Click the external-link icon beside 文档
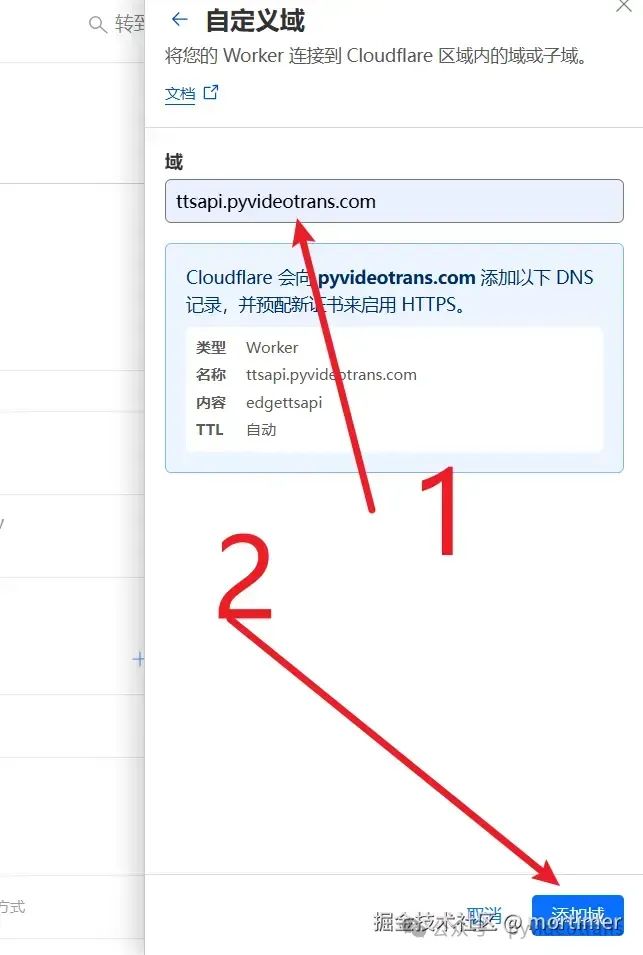643x955 pixels. (211, 93)
